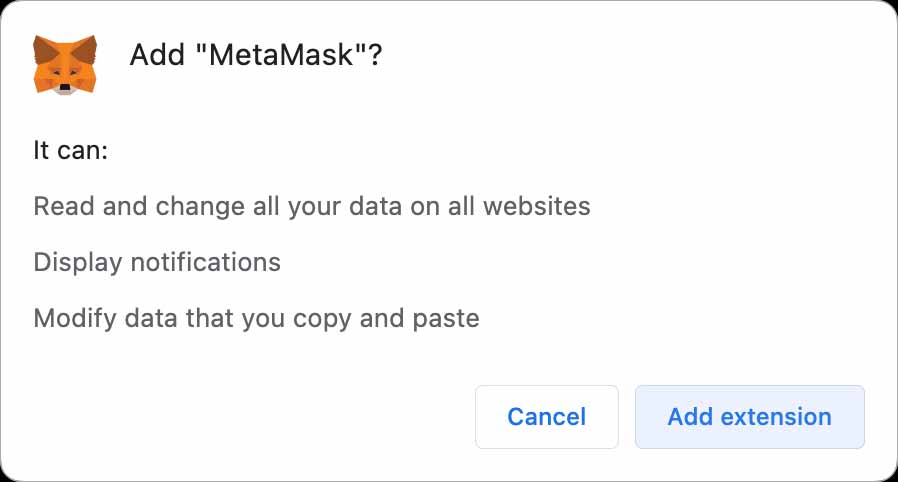Click the word "Modify" in third permission

tap(69, 318)
